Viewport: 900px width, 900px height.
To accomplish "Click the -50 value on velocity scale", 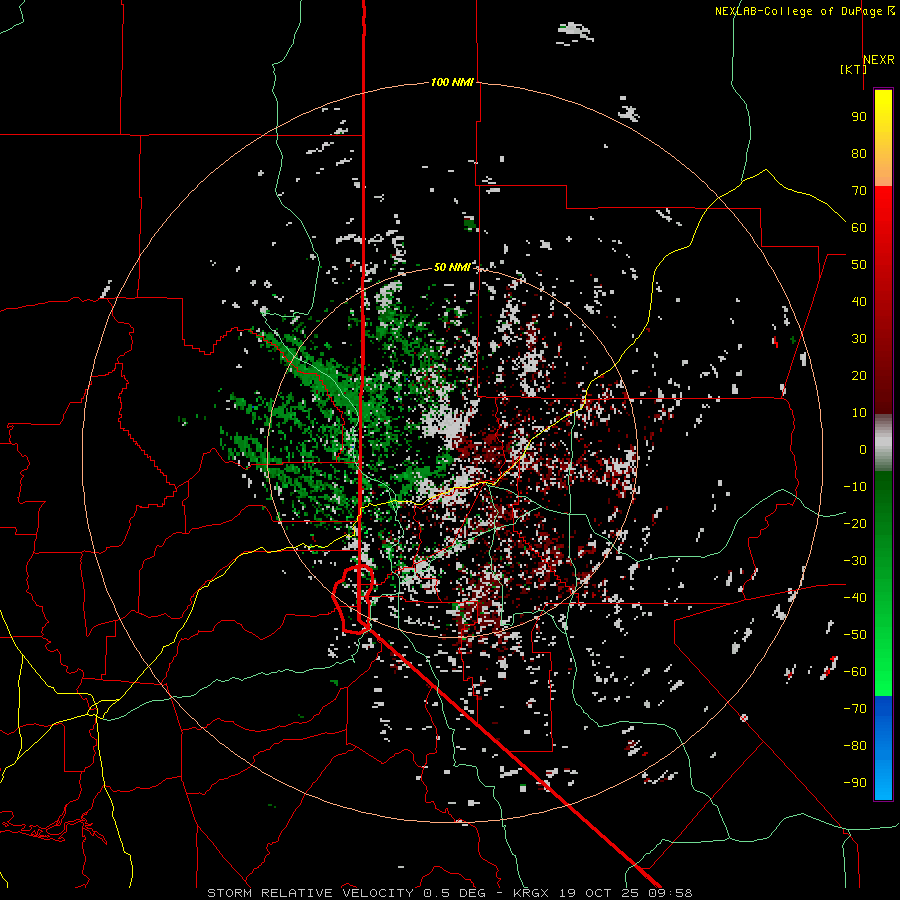I will click(855, 635).
